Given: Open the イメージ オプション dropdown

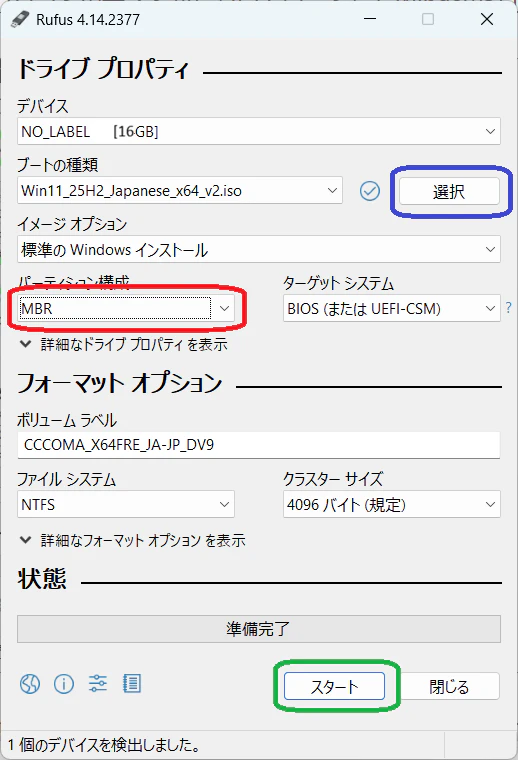Looking at the screenshot, I should pyautogui.click(x=259, y=250).
